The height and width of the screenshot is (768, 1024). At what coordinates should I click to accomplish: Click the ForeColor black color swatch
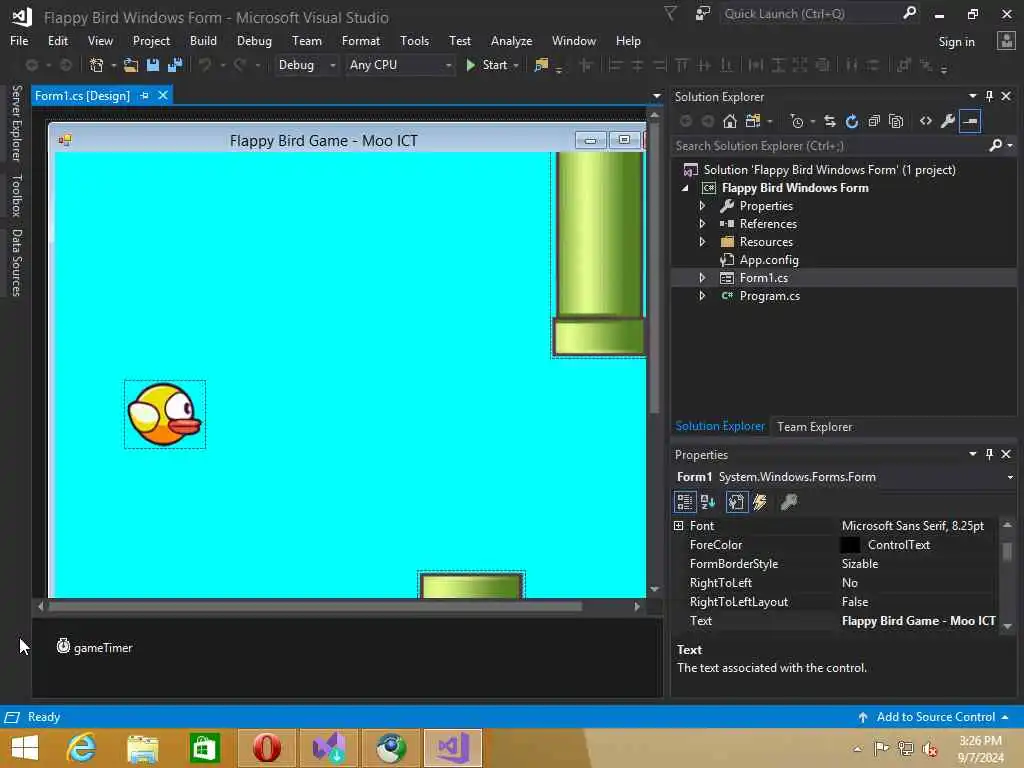[x=850, y=545]
